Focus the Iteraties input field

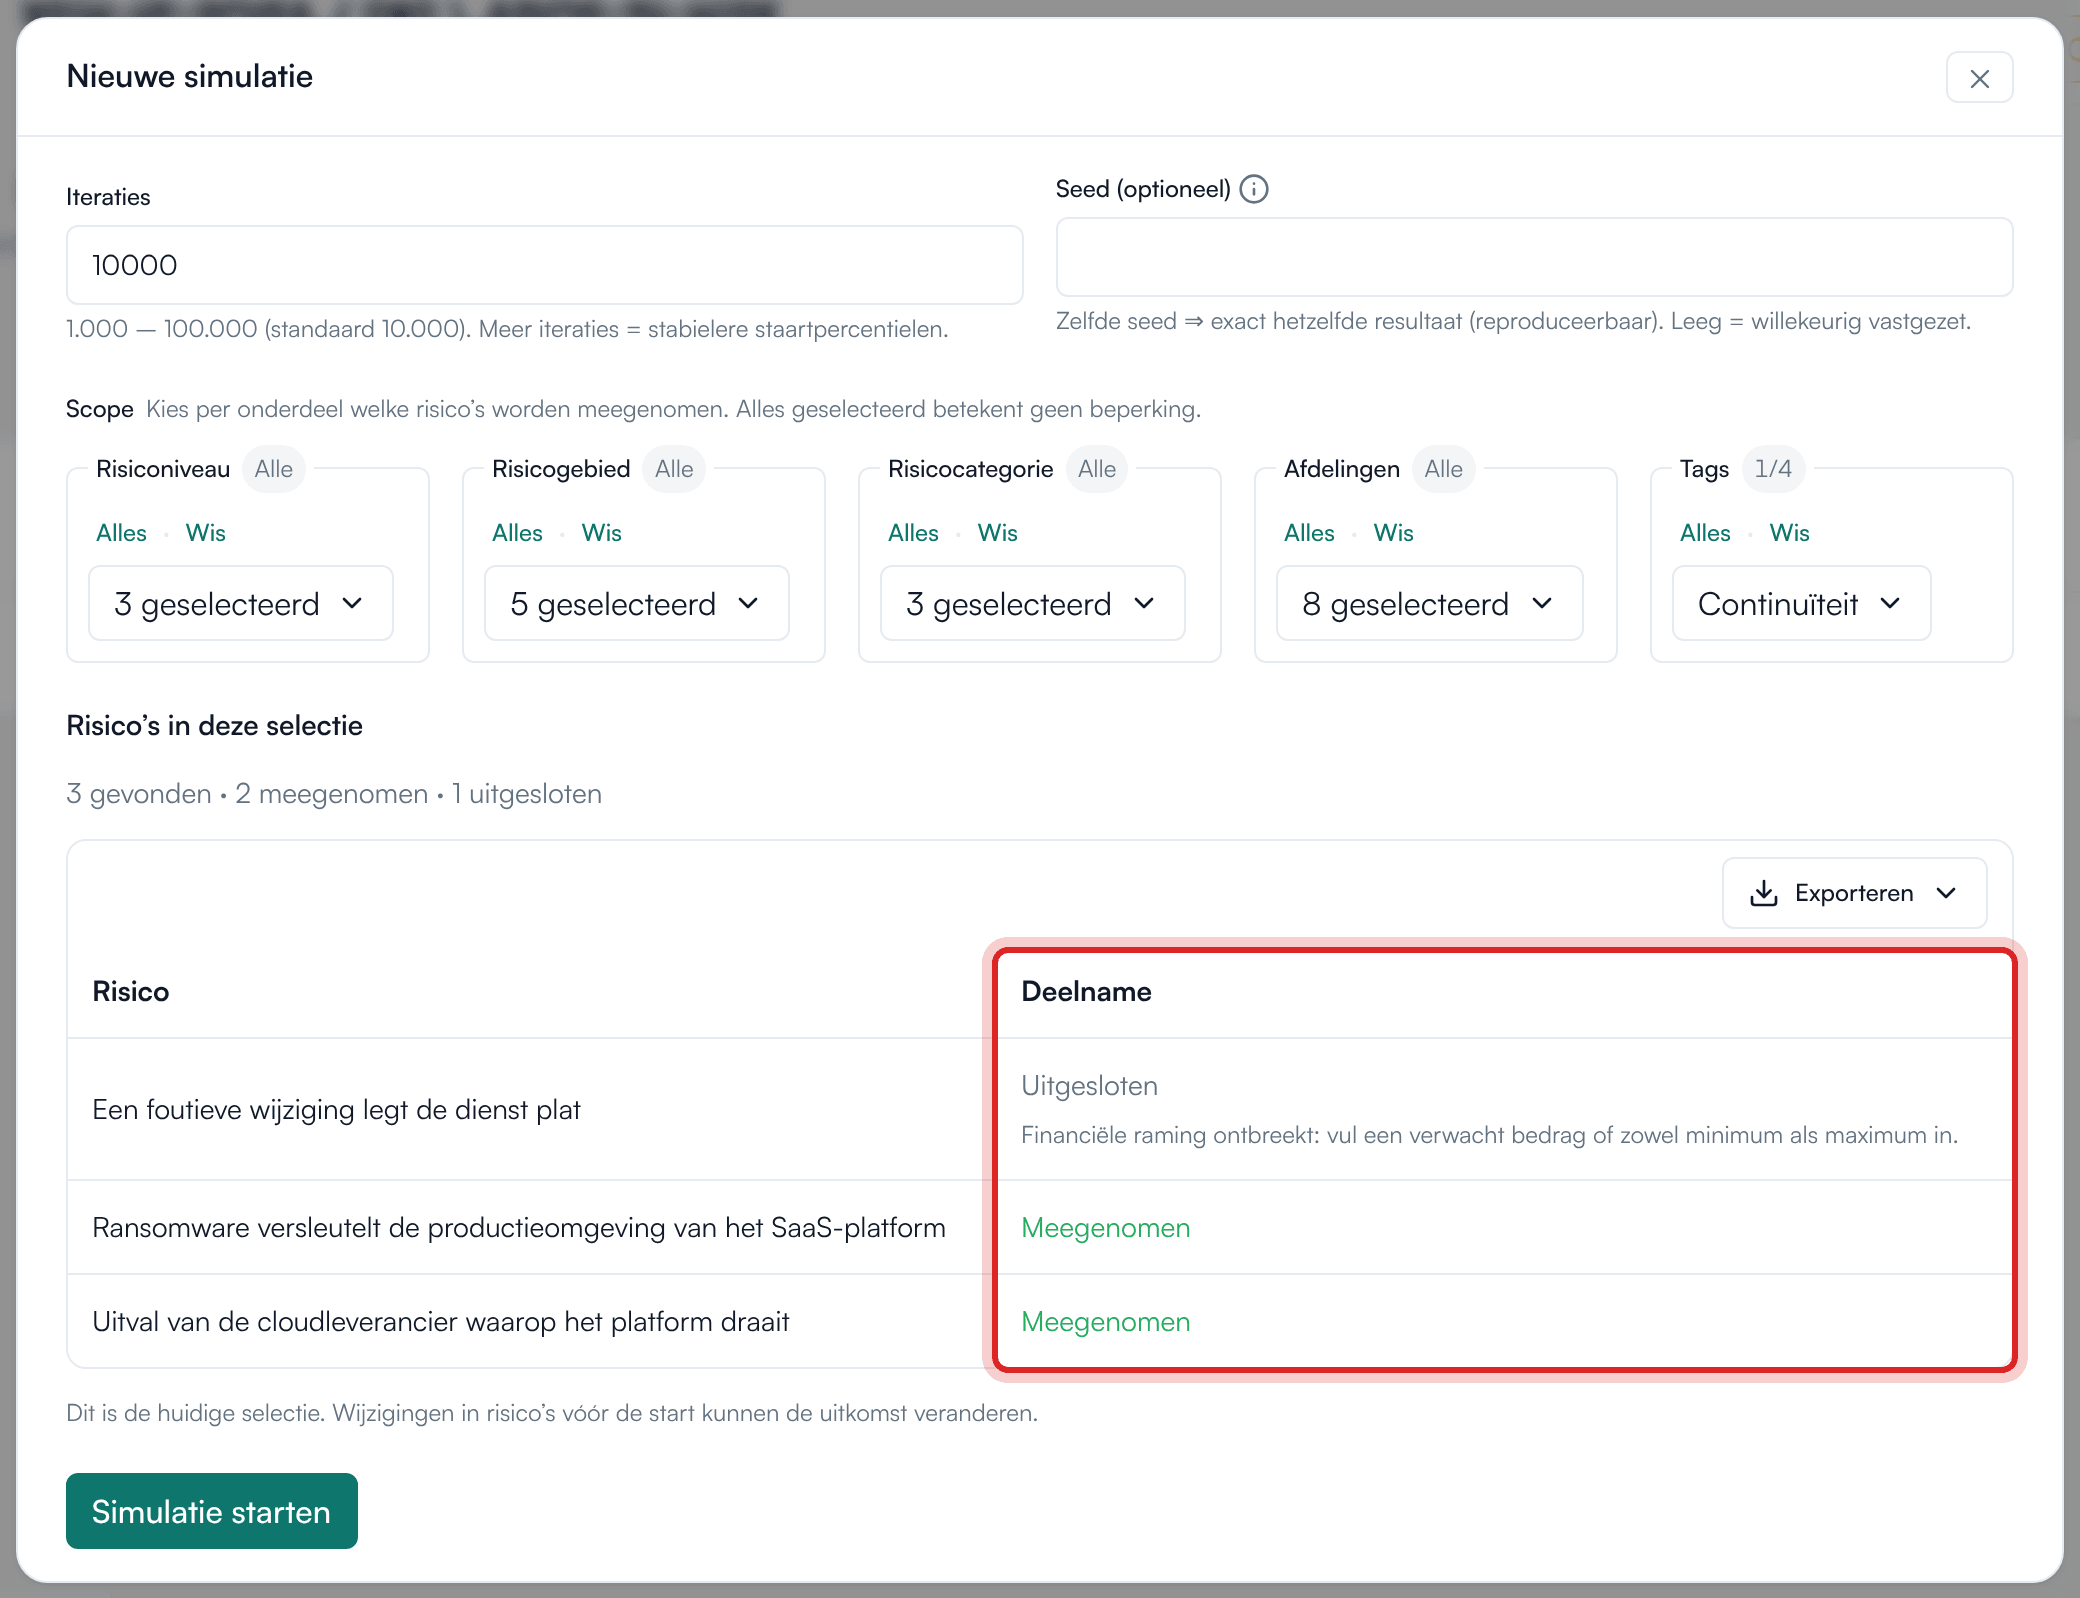click(544, 265)
